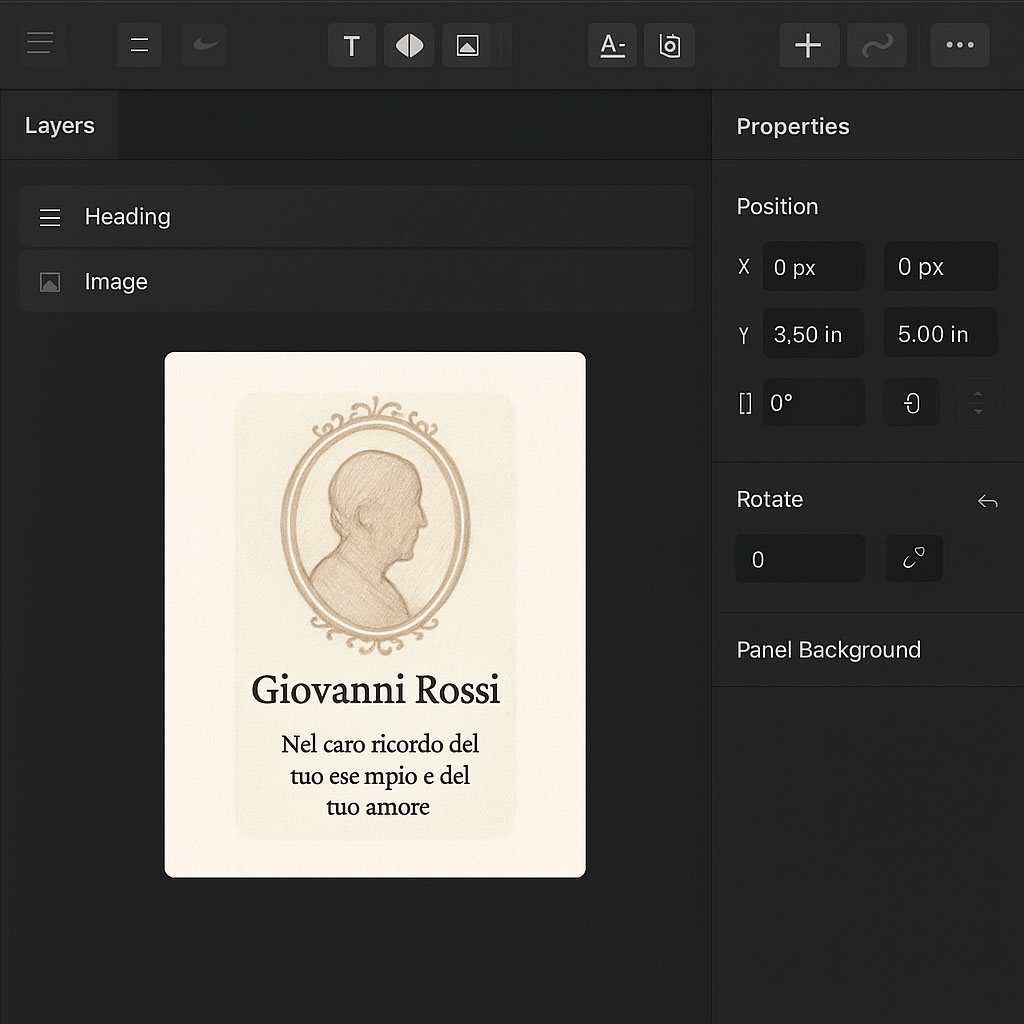Toggle the rotation handle next to Rotate field
This screenshot has height=1024, width=1024.
pyautogui.click(x=913, y=558)
